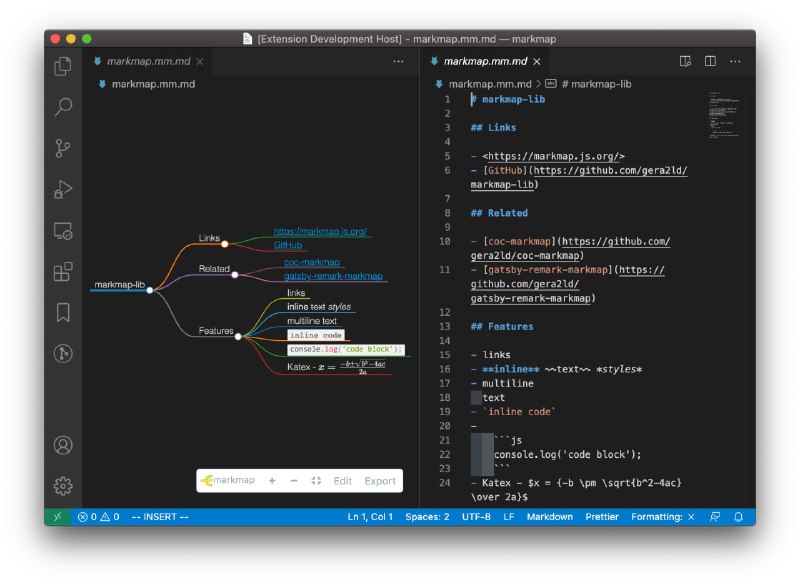This screenshot has width=800, height=584.
Task: Open the Accounts icon in the activity bar
Action: click(62, 444)
